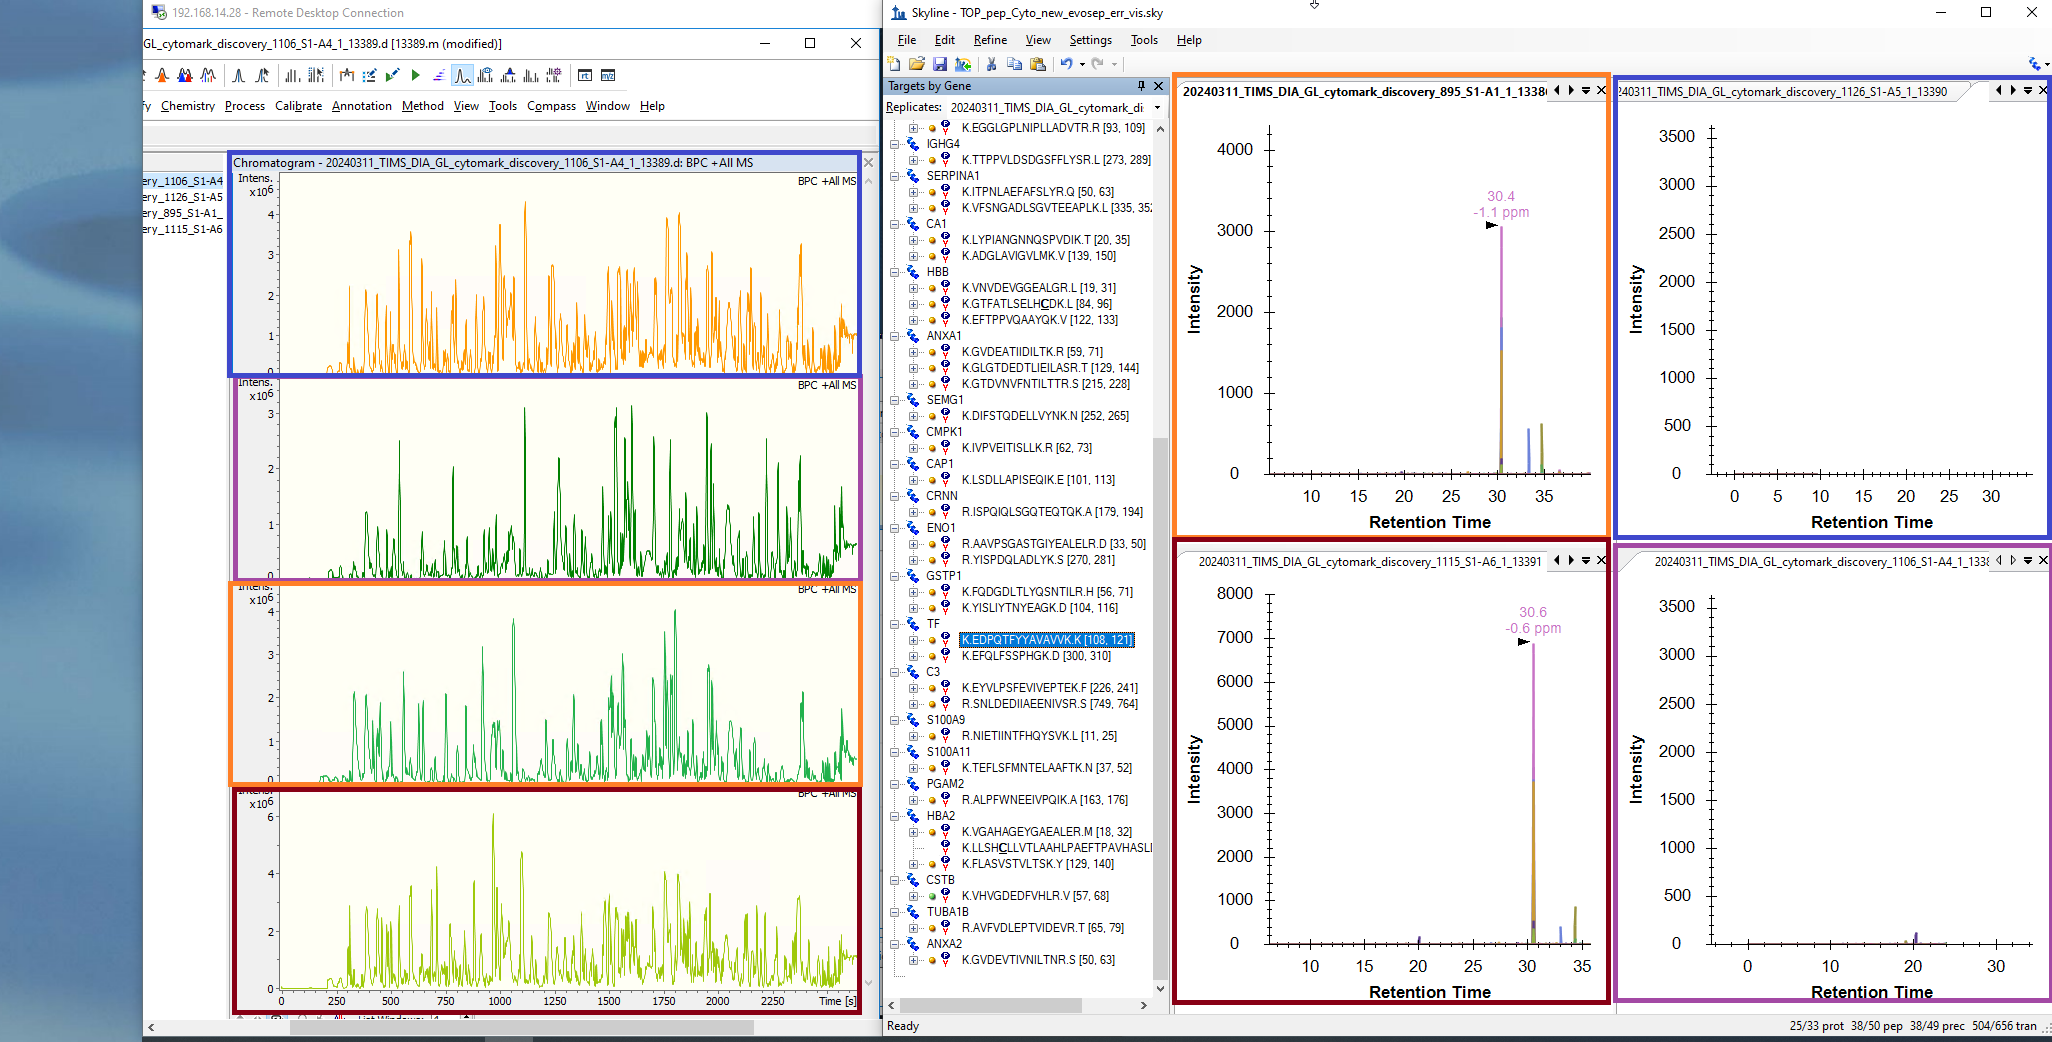Select peptide K.EFQLFSSPHGK.D in targets tree
Viewport: 2052px width, 1042px height.
(x=1035, y=656)
